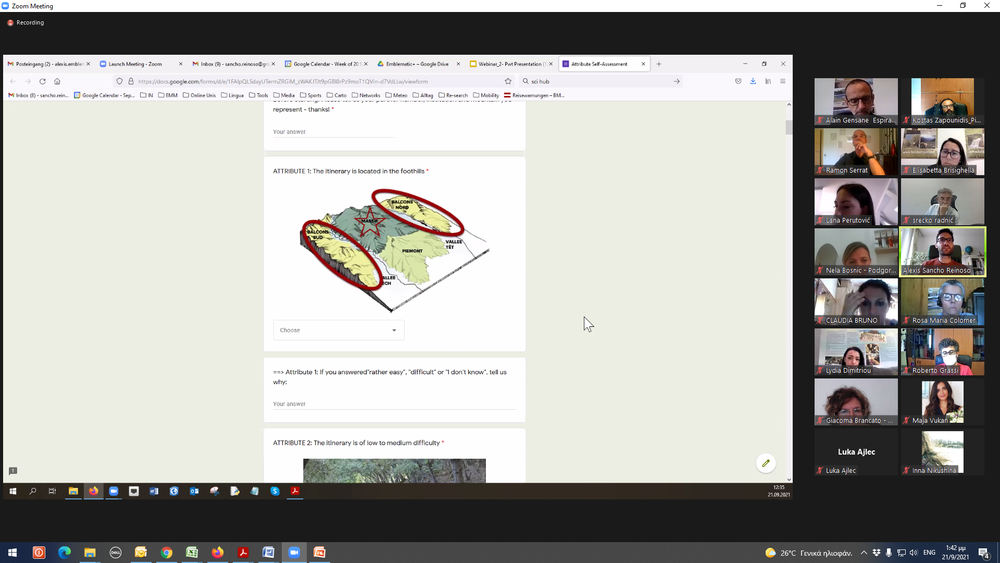
Task: Click the Dropbox icon in system tray
Action: click(876, 552)
